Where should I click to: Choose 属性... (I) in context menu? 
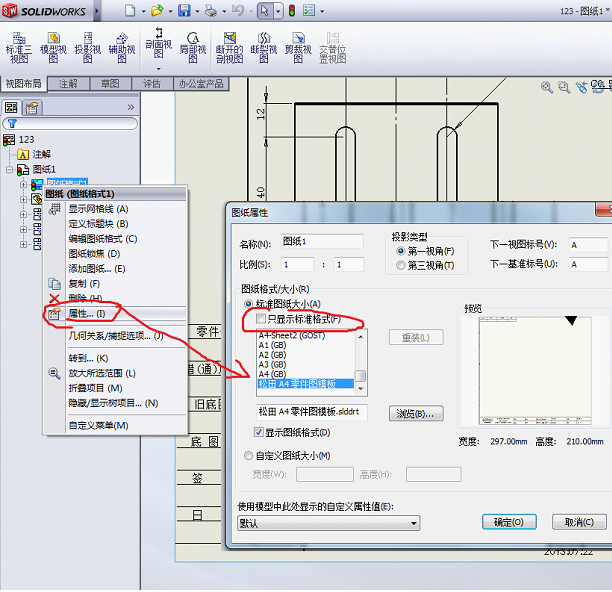coord(116,313)
